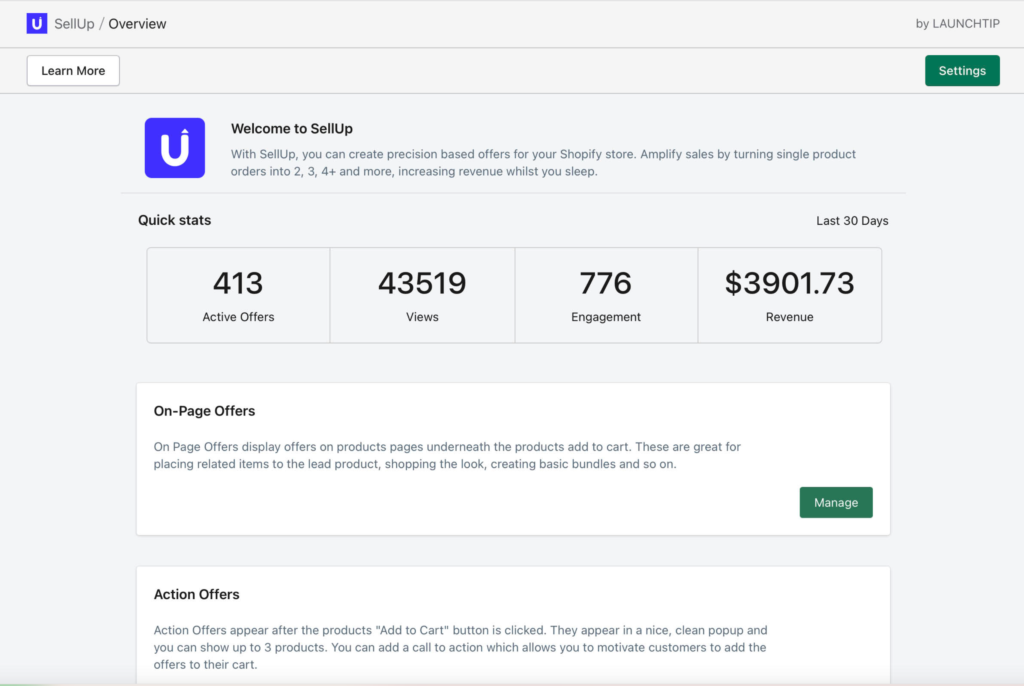Screen dimensions: 1024x686
Task: Open the Settings page
Action: (x=962, y=71)
